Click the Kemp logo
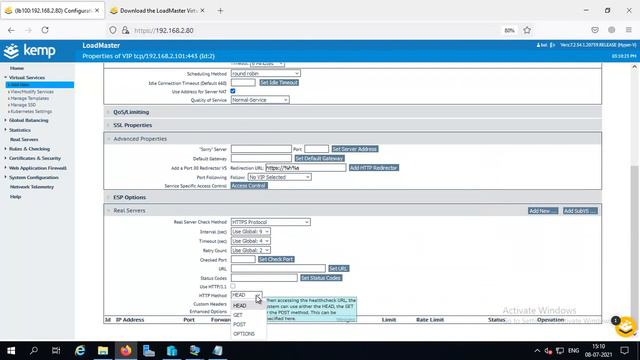Image resolution: width=640 pixels, height=360 pixels. (29, 51)
